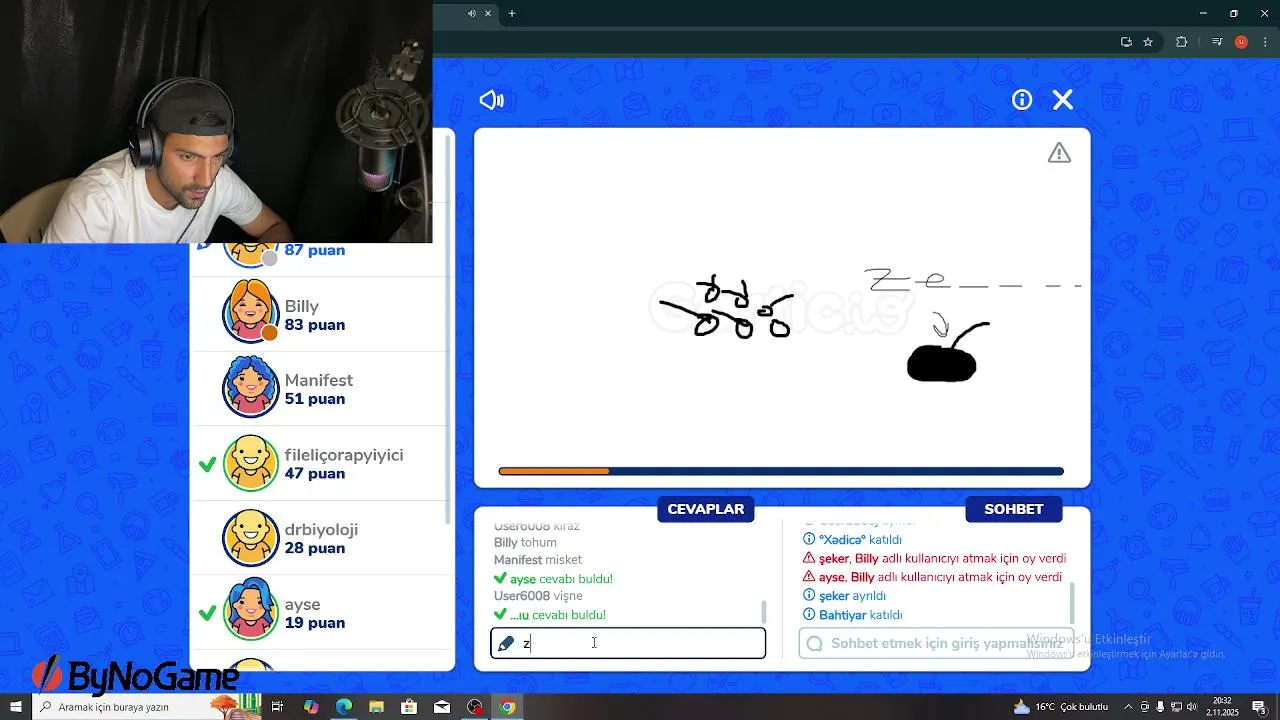This screenshot has width=1280, height=720.
Task: Select fileliçorapyiyici's avatar
Action: pos(250,464)
